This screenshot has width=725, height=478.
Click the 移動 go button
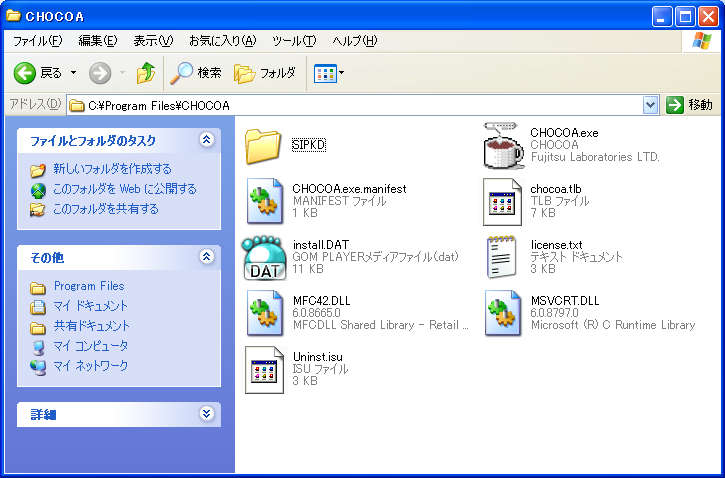(690, 105)
